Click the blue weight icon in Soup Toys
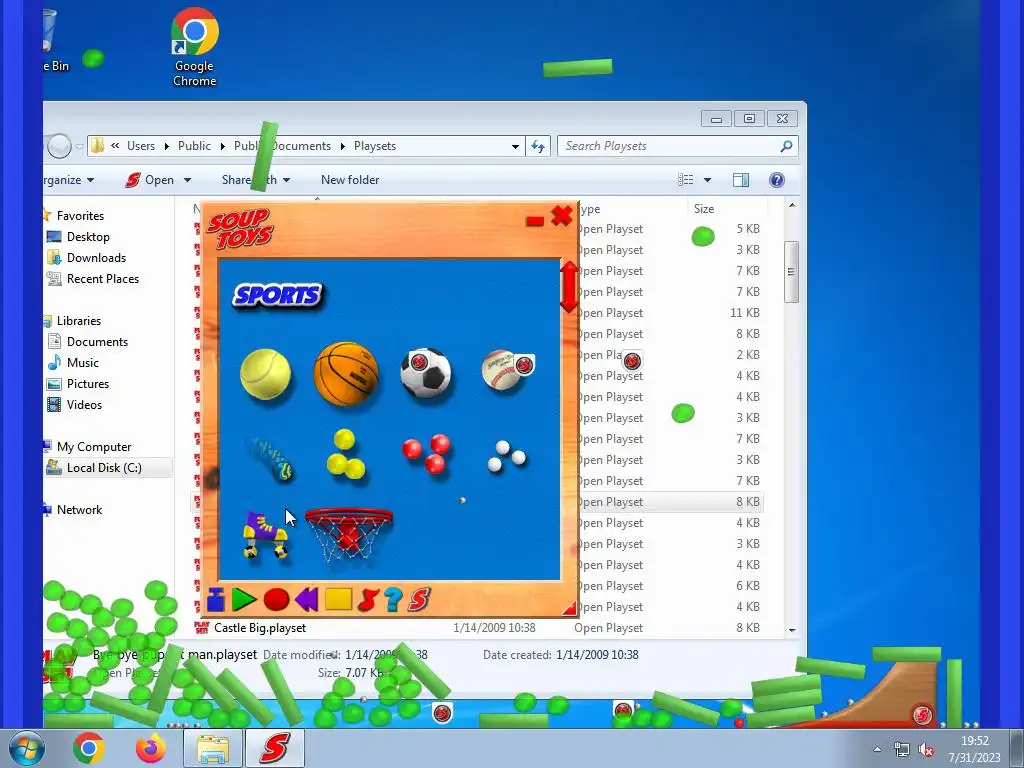The image size is (1024, 768). click(216, 599)
